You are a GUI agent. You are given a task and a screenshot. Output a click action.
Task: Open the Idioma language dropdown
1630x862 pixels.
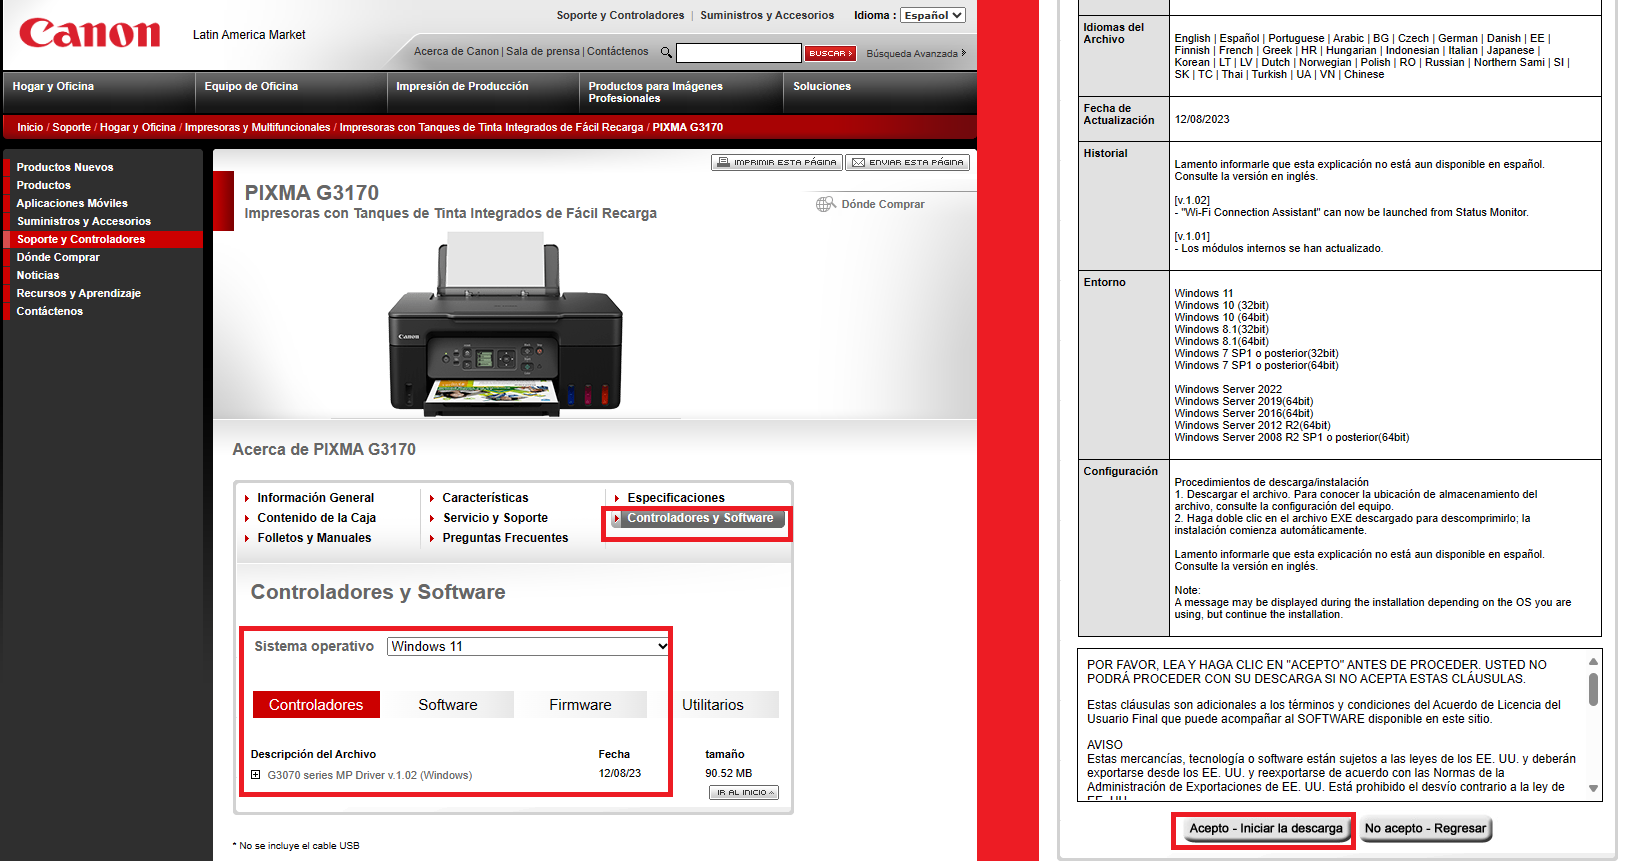(x=932, y=15)
